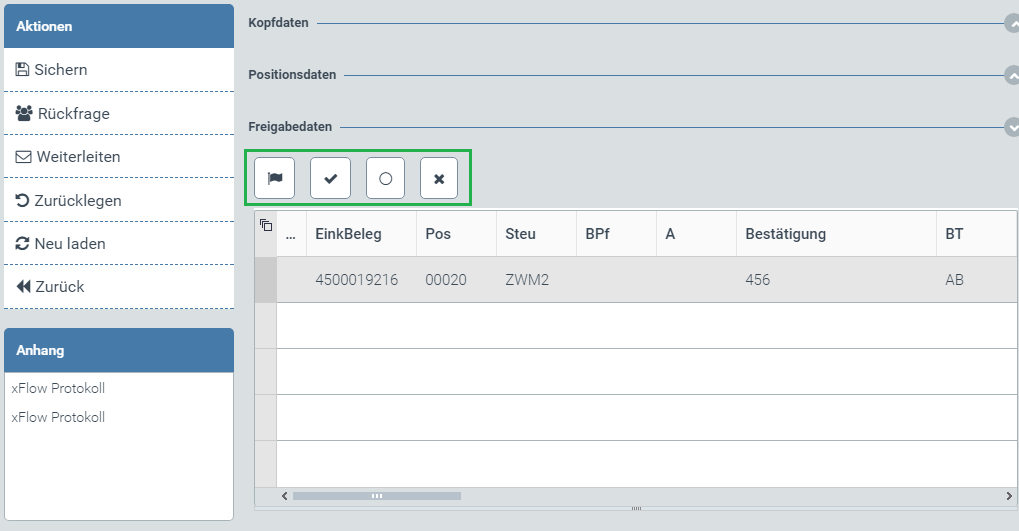Collapse the Positionsdaten section
The height and width of the screenshot is (531, 1019).
coord(1011,75)
